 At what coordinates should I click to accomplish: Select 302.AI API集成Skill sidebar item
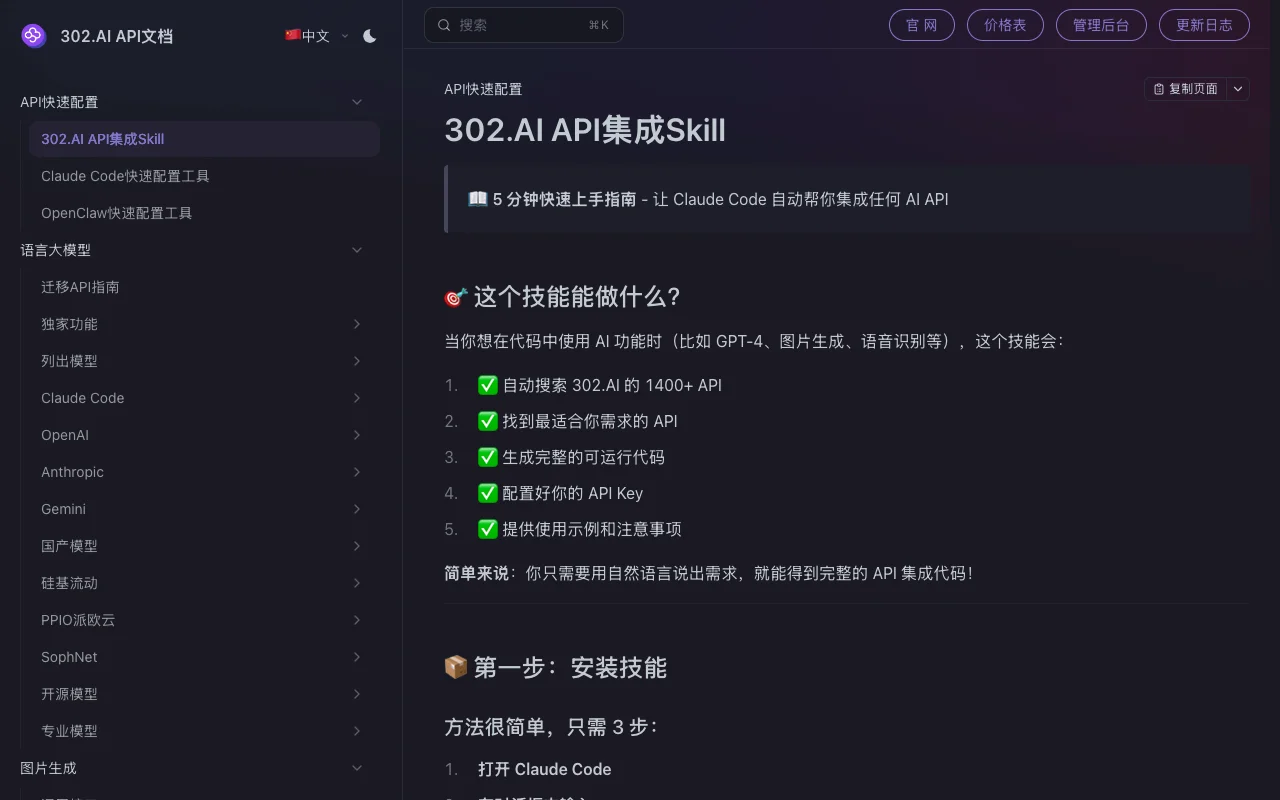click(204, 139)
